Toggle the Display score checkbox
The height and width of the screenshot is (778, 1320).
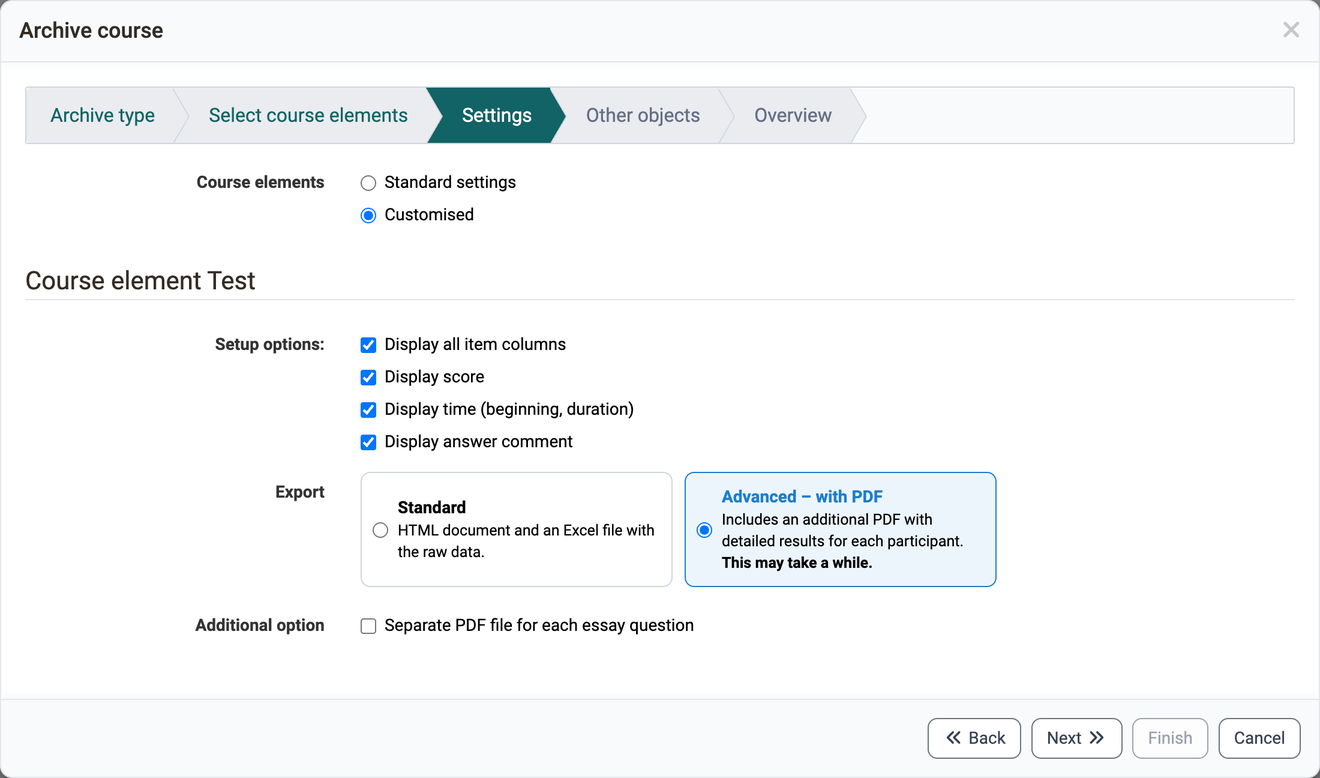[368, 377]
